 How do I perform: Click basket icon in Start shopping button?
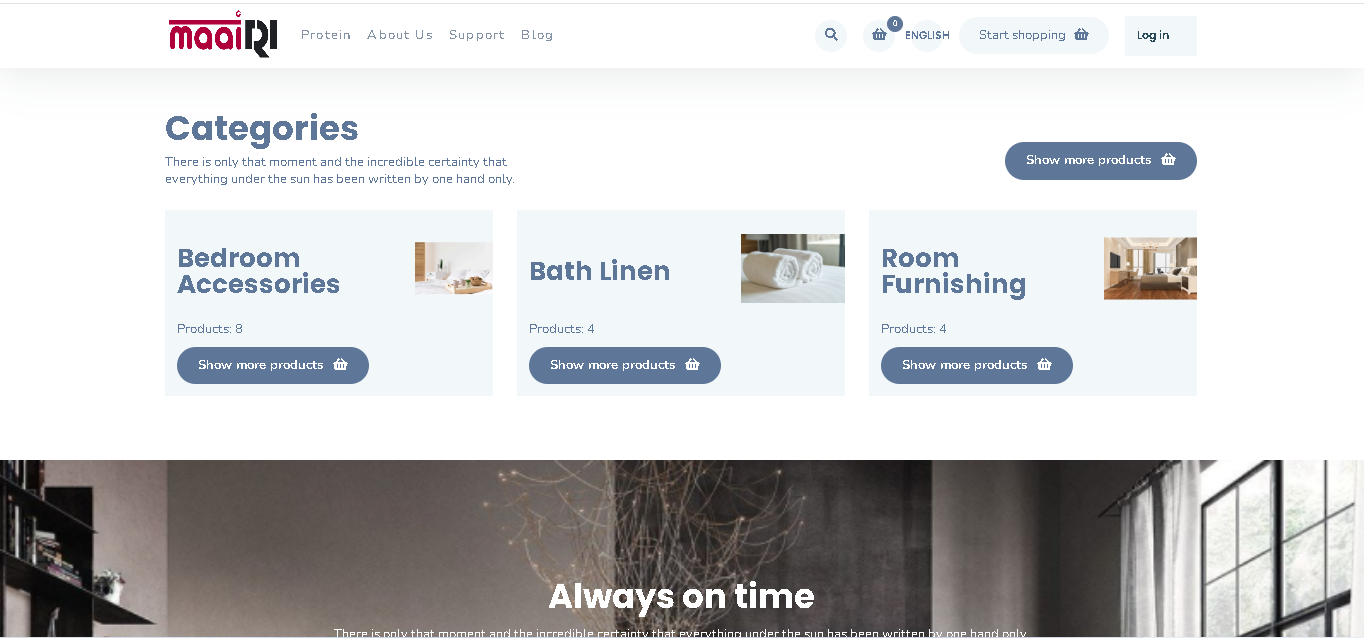click(1081, 35)
